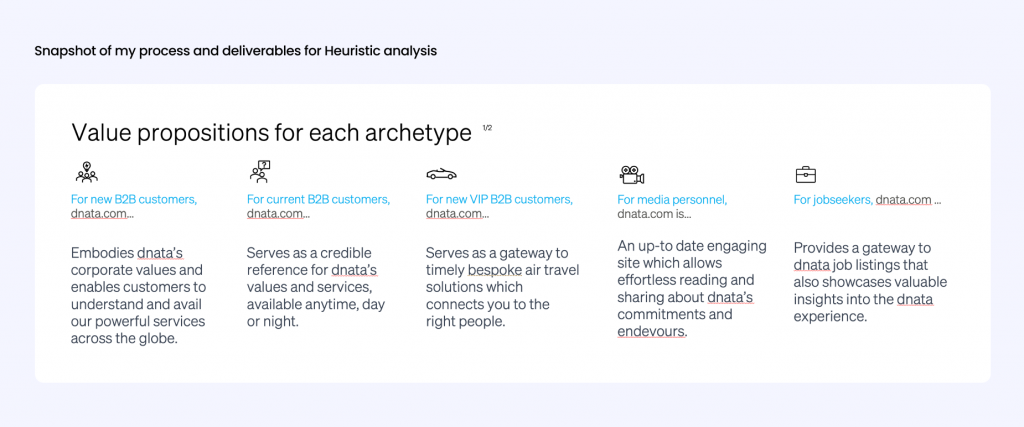Click the "Value propositions for each archetype" title
1024x427 pixels.
click(271, 133)
